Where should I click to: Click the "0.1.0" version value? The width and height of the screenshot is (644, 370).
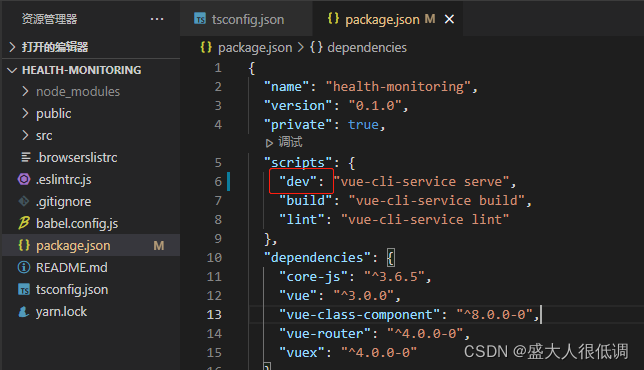pos(375,106)
